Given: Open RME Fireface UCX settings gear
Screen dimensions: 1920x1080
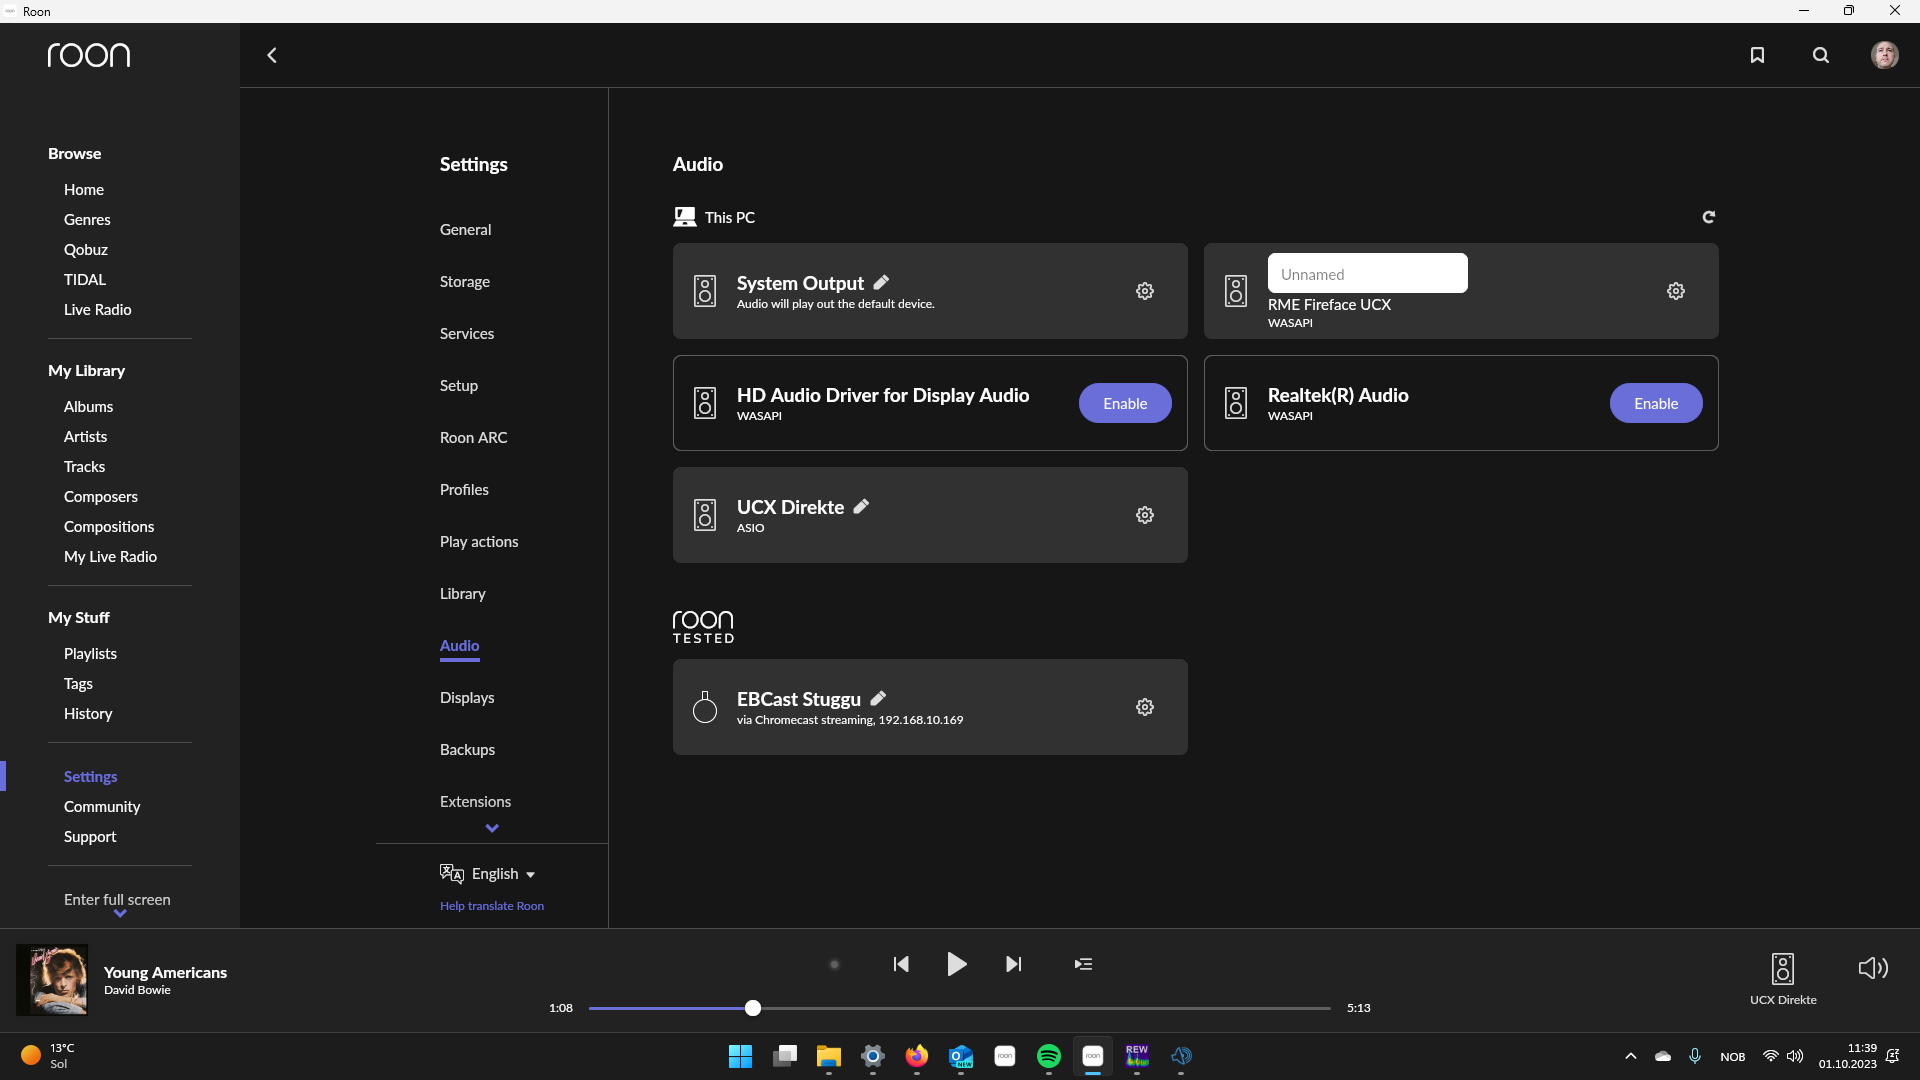Looking at the screenshot, I should (x=1676, y=291).
